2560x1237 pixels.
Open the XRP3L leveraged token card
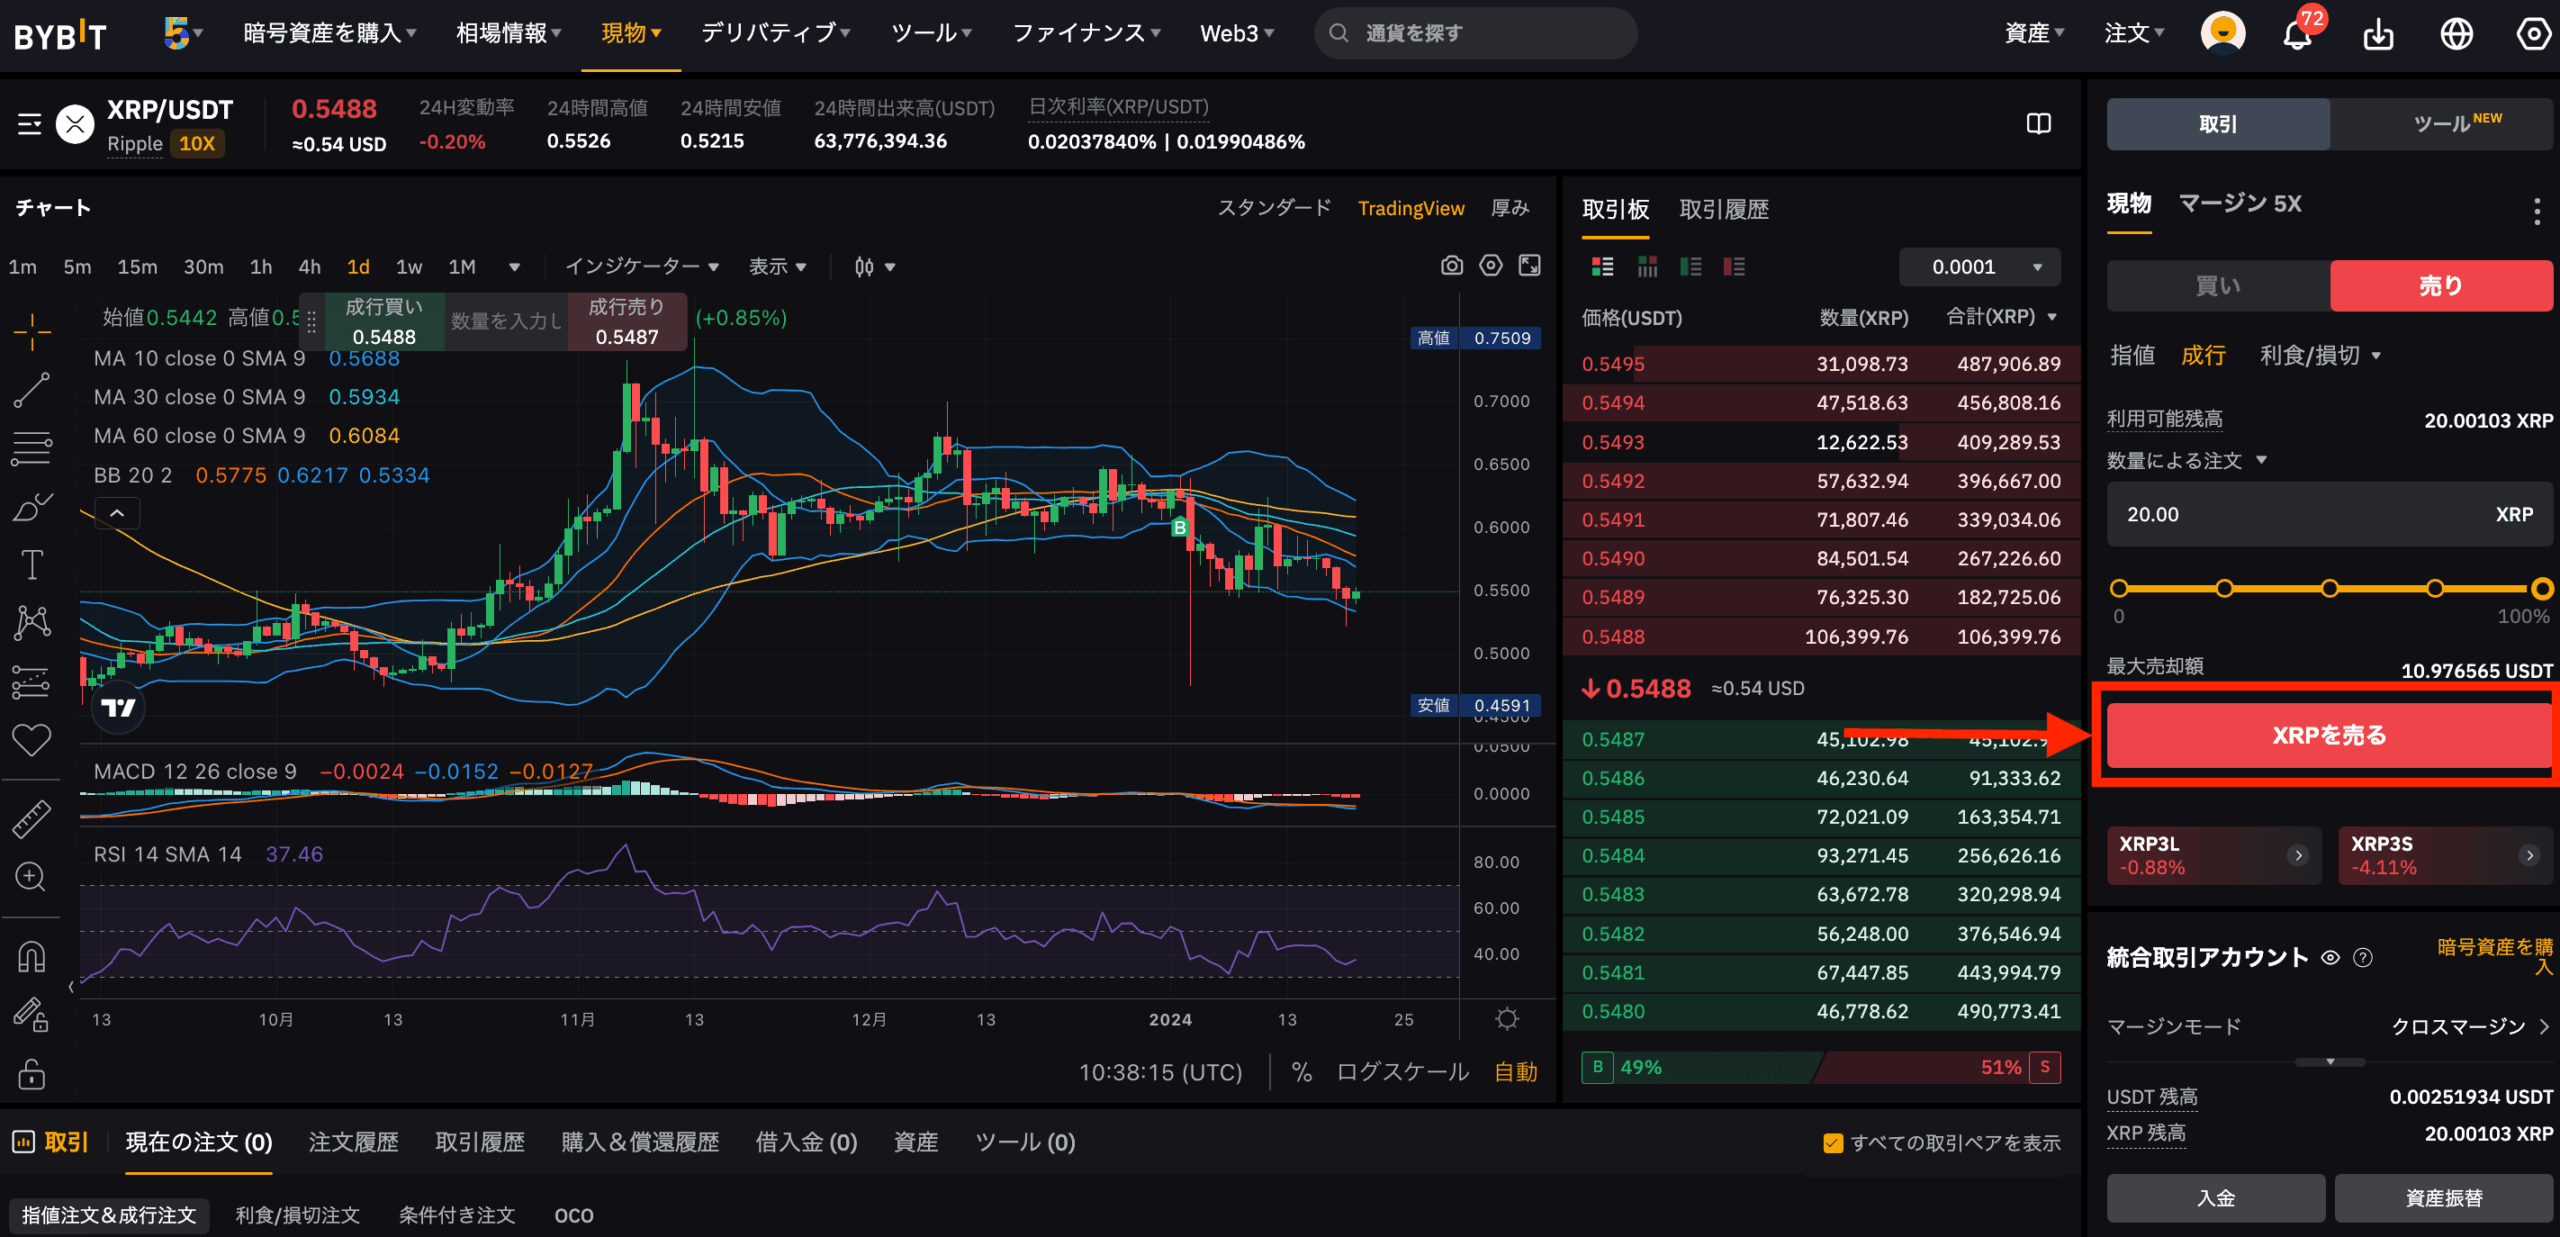coord(2213,855)
